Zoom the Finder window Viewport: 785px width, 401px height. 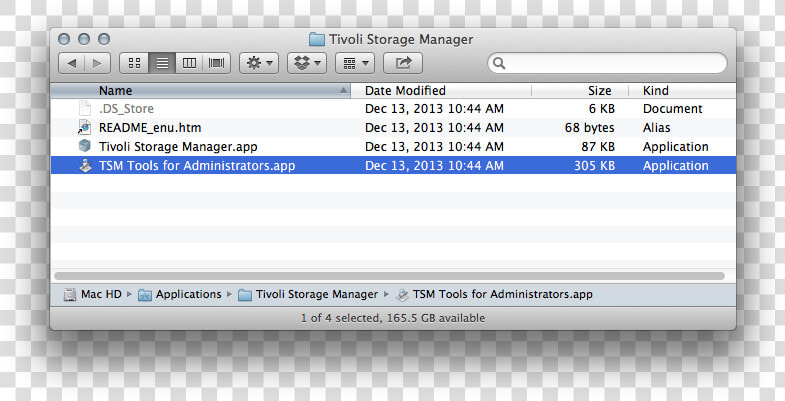point(104,39)
